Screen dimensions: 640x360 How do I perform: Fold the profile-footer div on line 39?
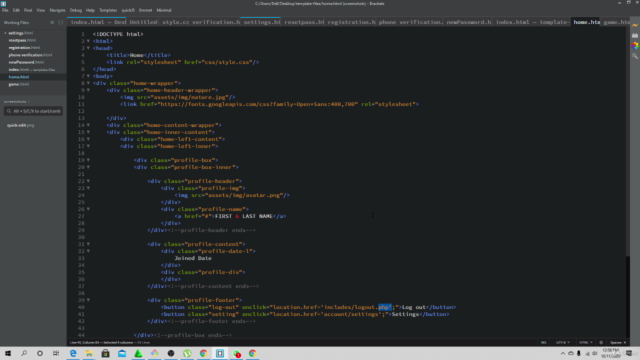(88, 300)
